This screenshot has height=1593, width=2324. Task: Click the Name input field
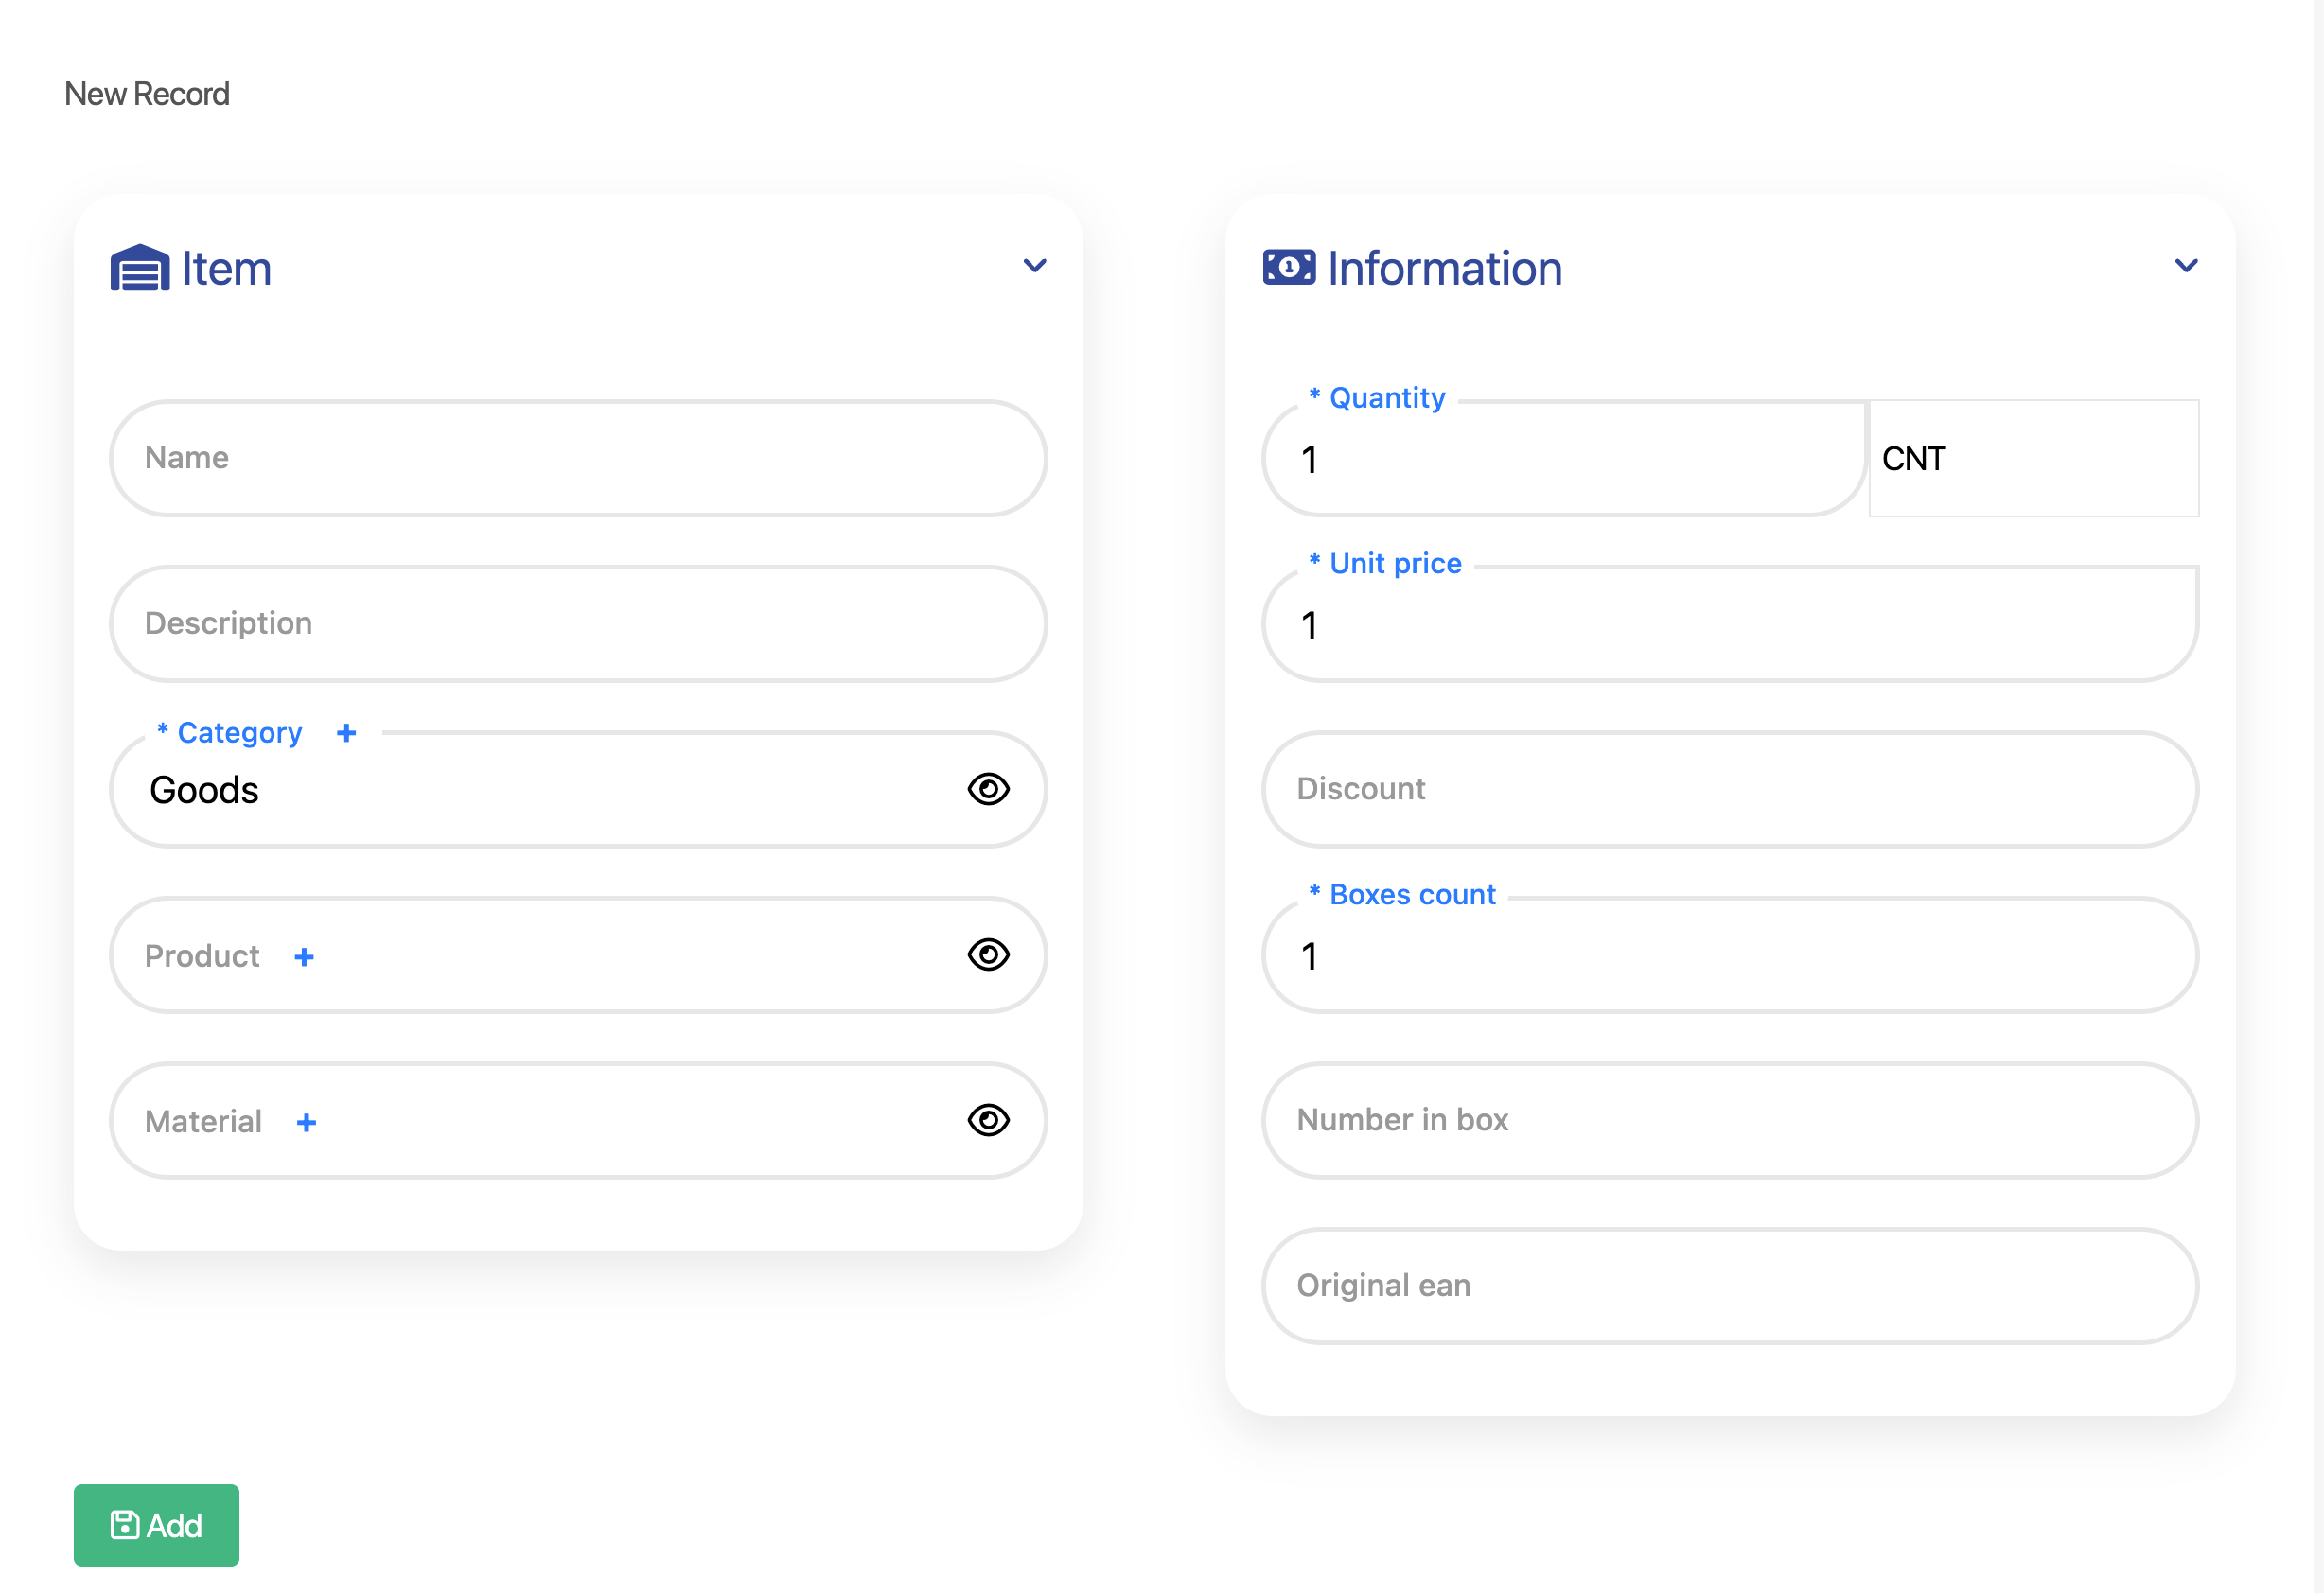click(577, 458)
